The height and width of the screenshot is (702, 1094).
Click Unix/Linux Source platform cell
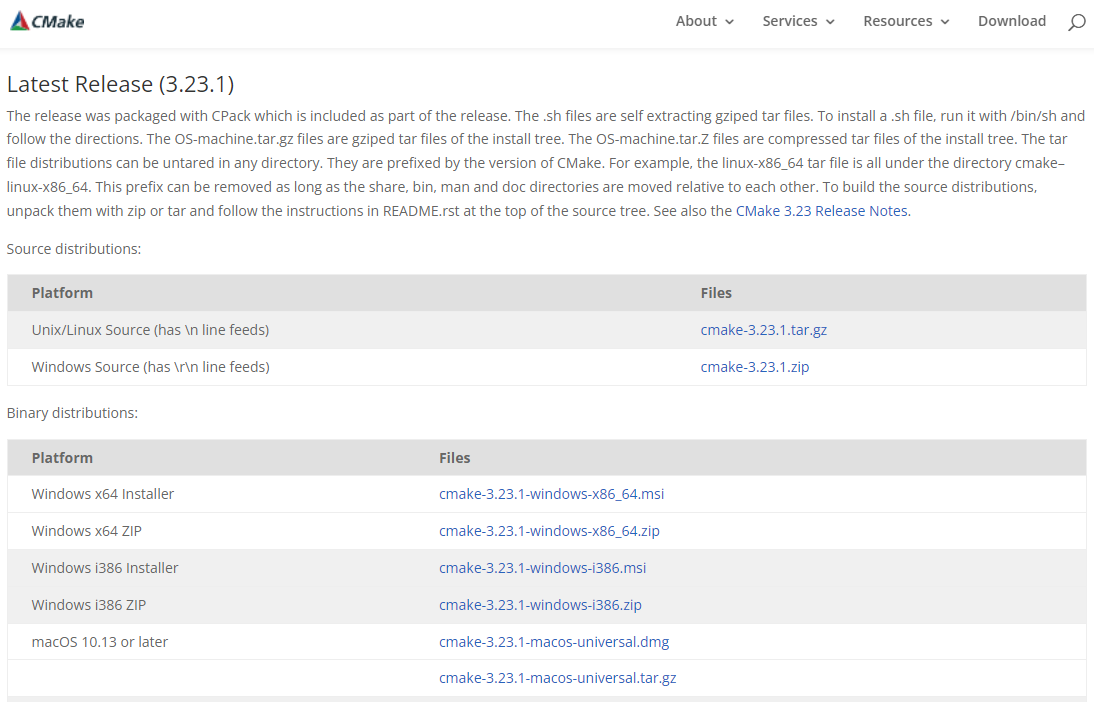[x=150, y=330]
